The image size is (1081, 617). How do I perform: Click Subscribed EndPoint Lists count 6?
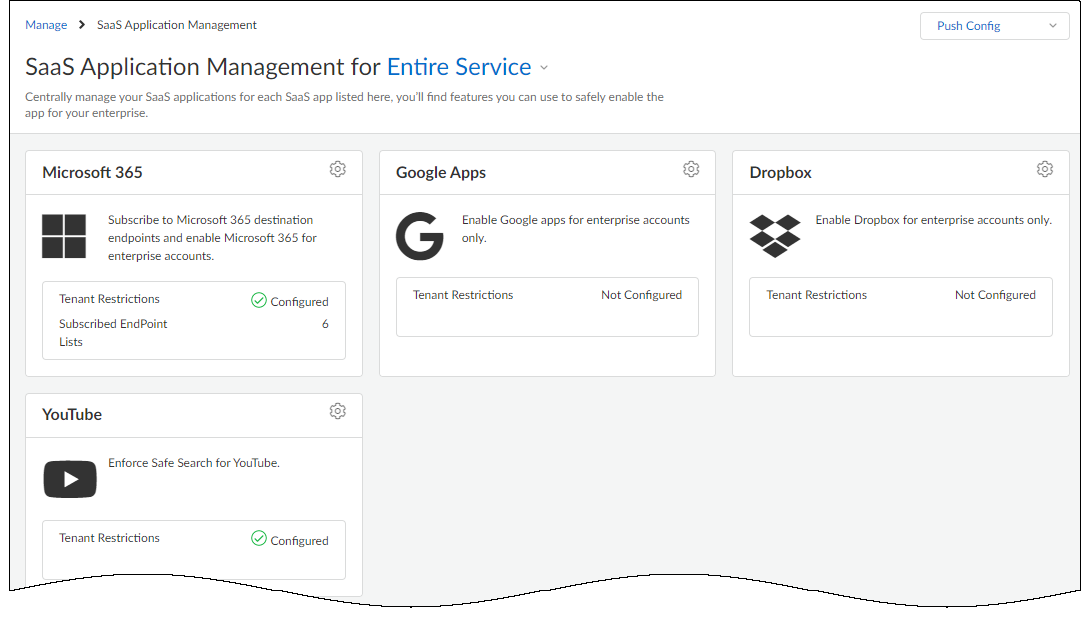click(x=325, y=324)
